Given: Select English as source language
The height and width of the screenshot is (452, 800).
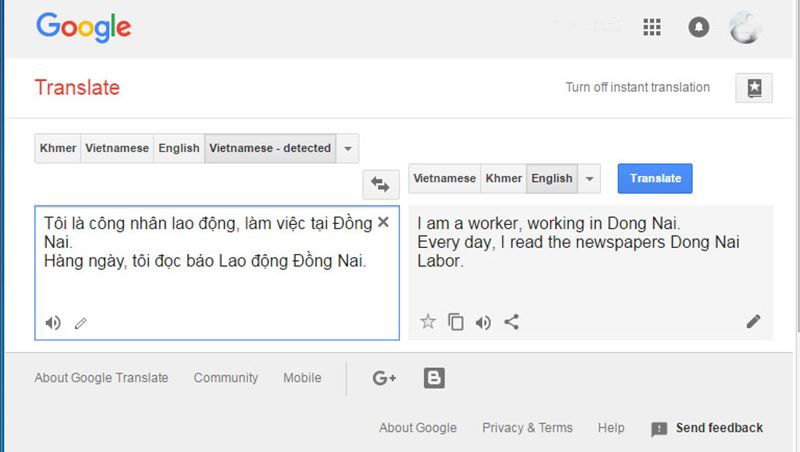Looking at the screenshot, I should coord(179,148).
